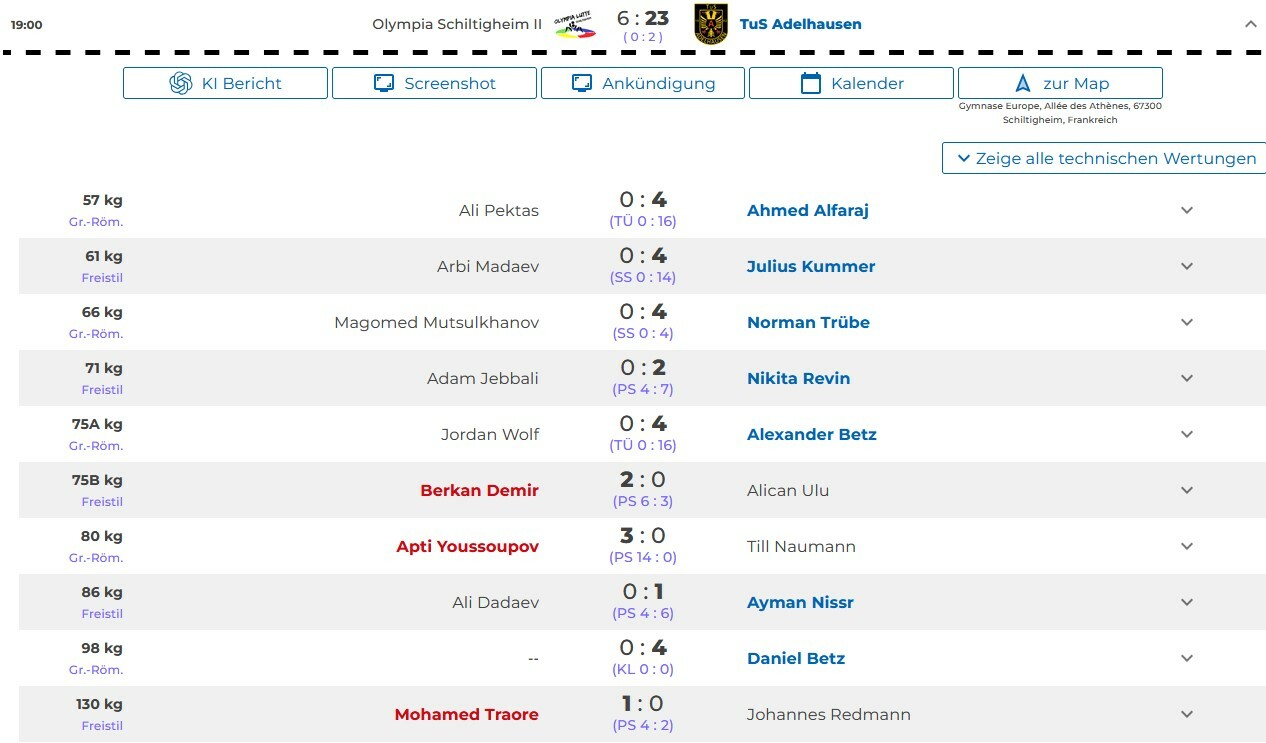Click the zur Map navigation arrow icon
The image size is (1266, 743).
(1022, 84)
